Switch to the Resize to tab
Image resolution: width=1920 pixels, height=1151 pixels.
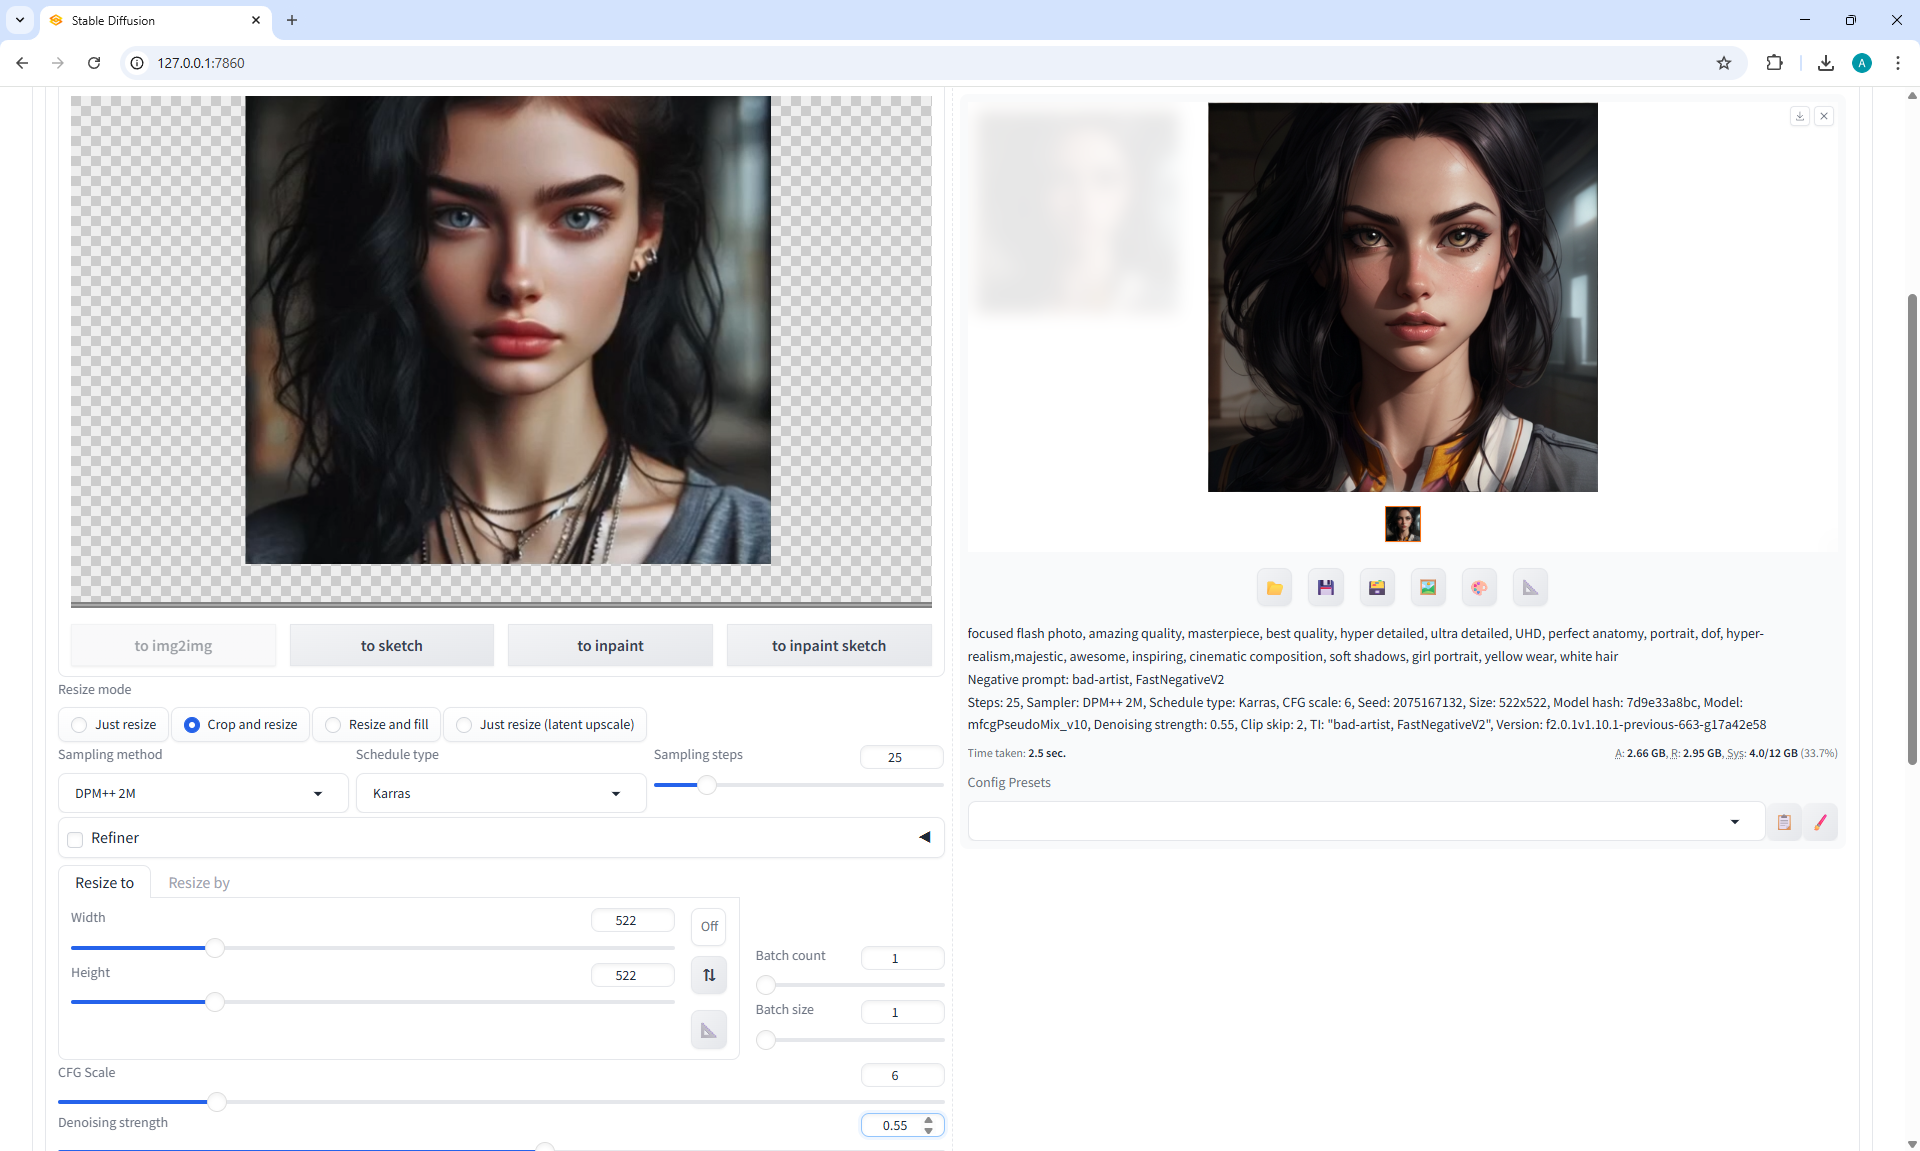[104, 882]
